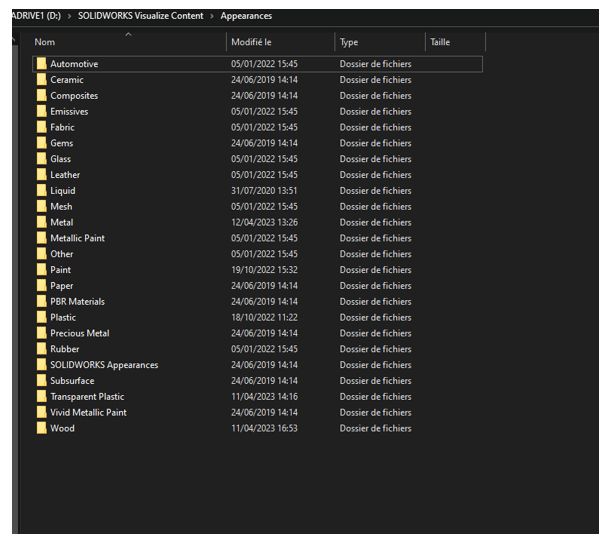Sort by the Type column header
606x543 pixels.
coord(349,42)
